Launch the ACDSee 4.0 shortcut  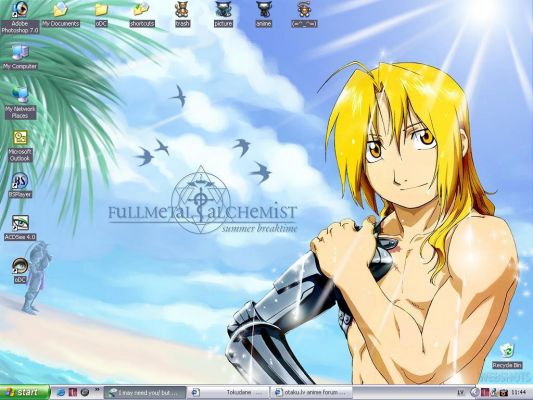point(20,228)
